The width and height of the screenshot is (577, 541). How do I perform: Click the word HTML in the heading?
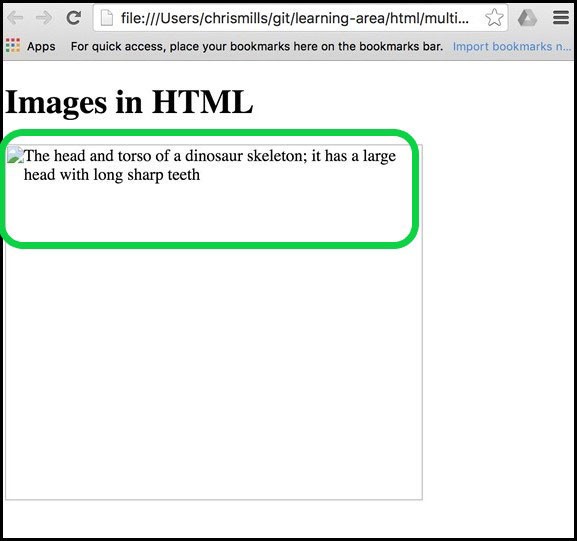202,101
